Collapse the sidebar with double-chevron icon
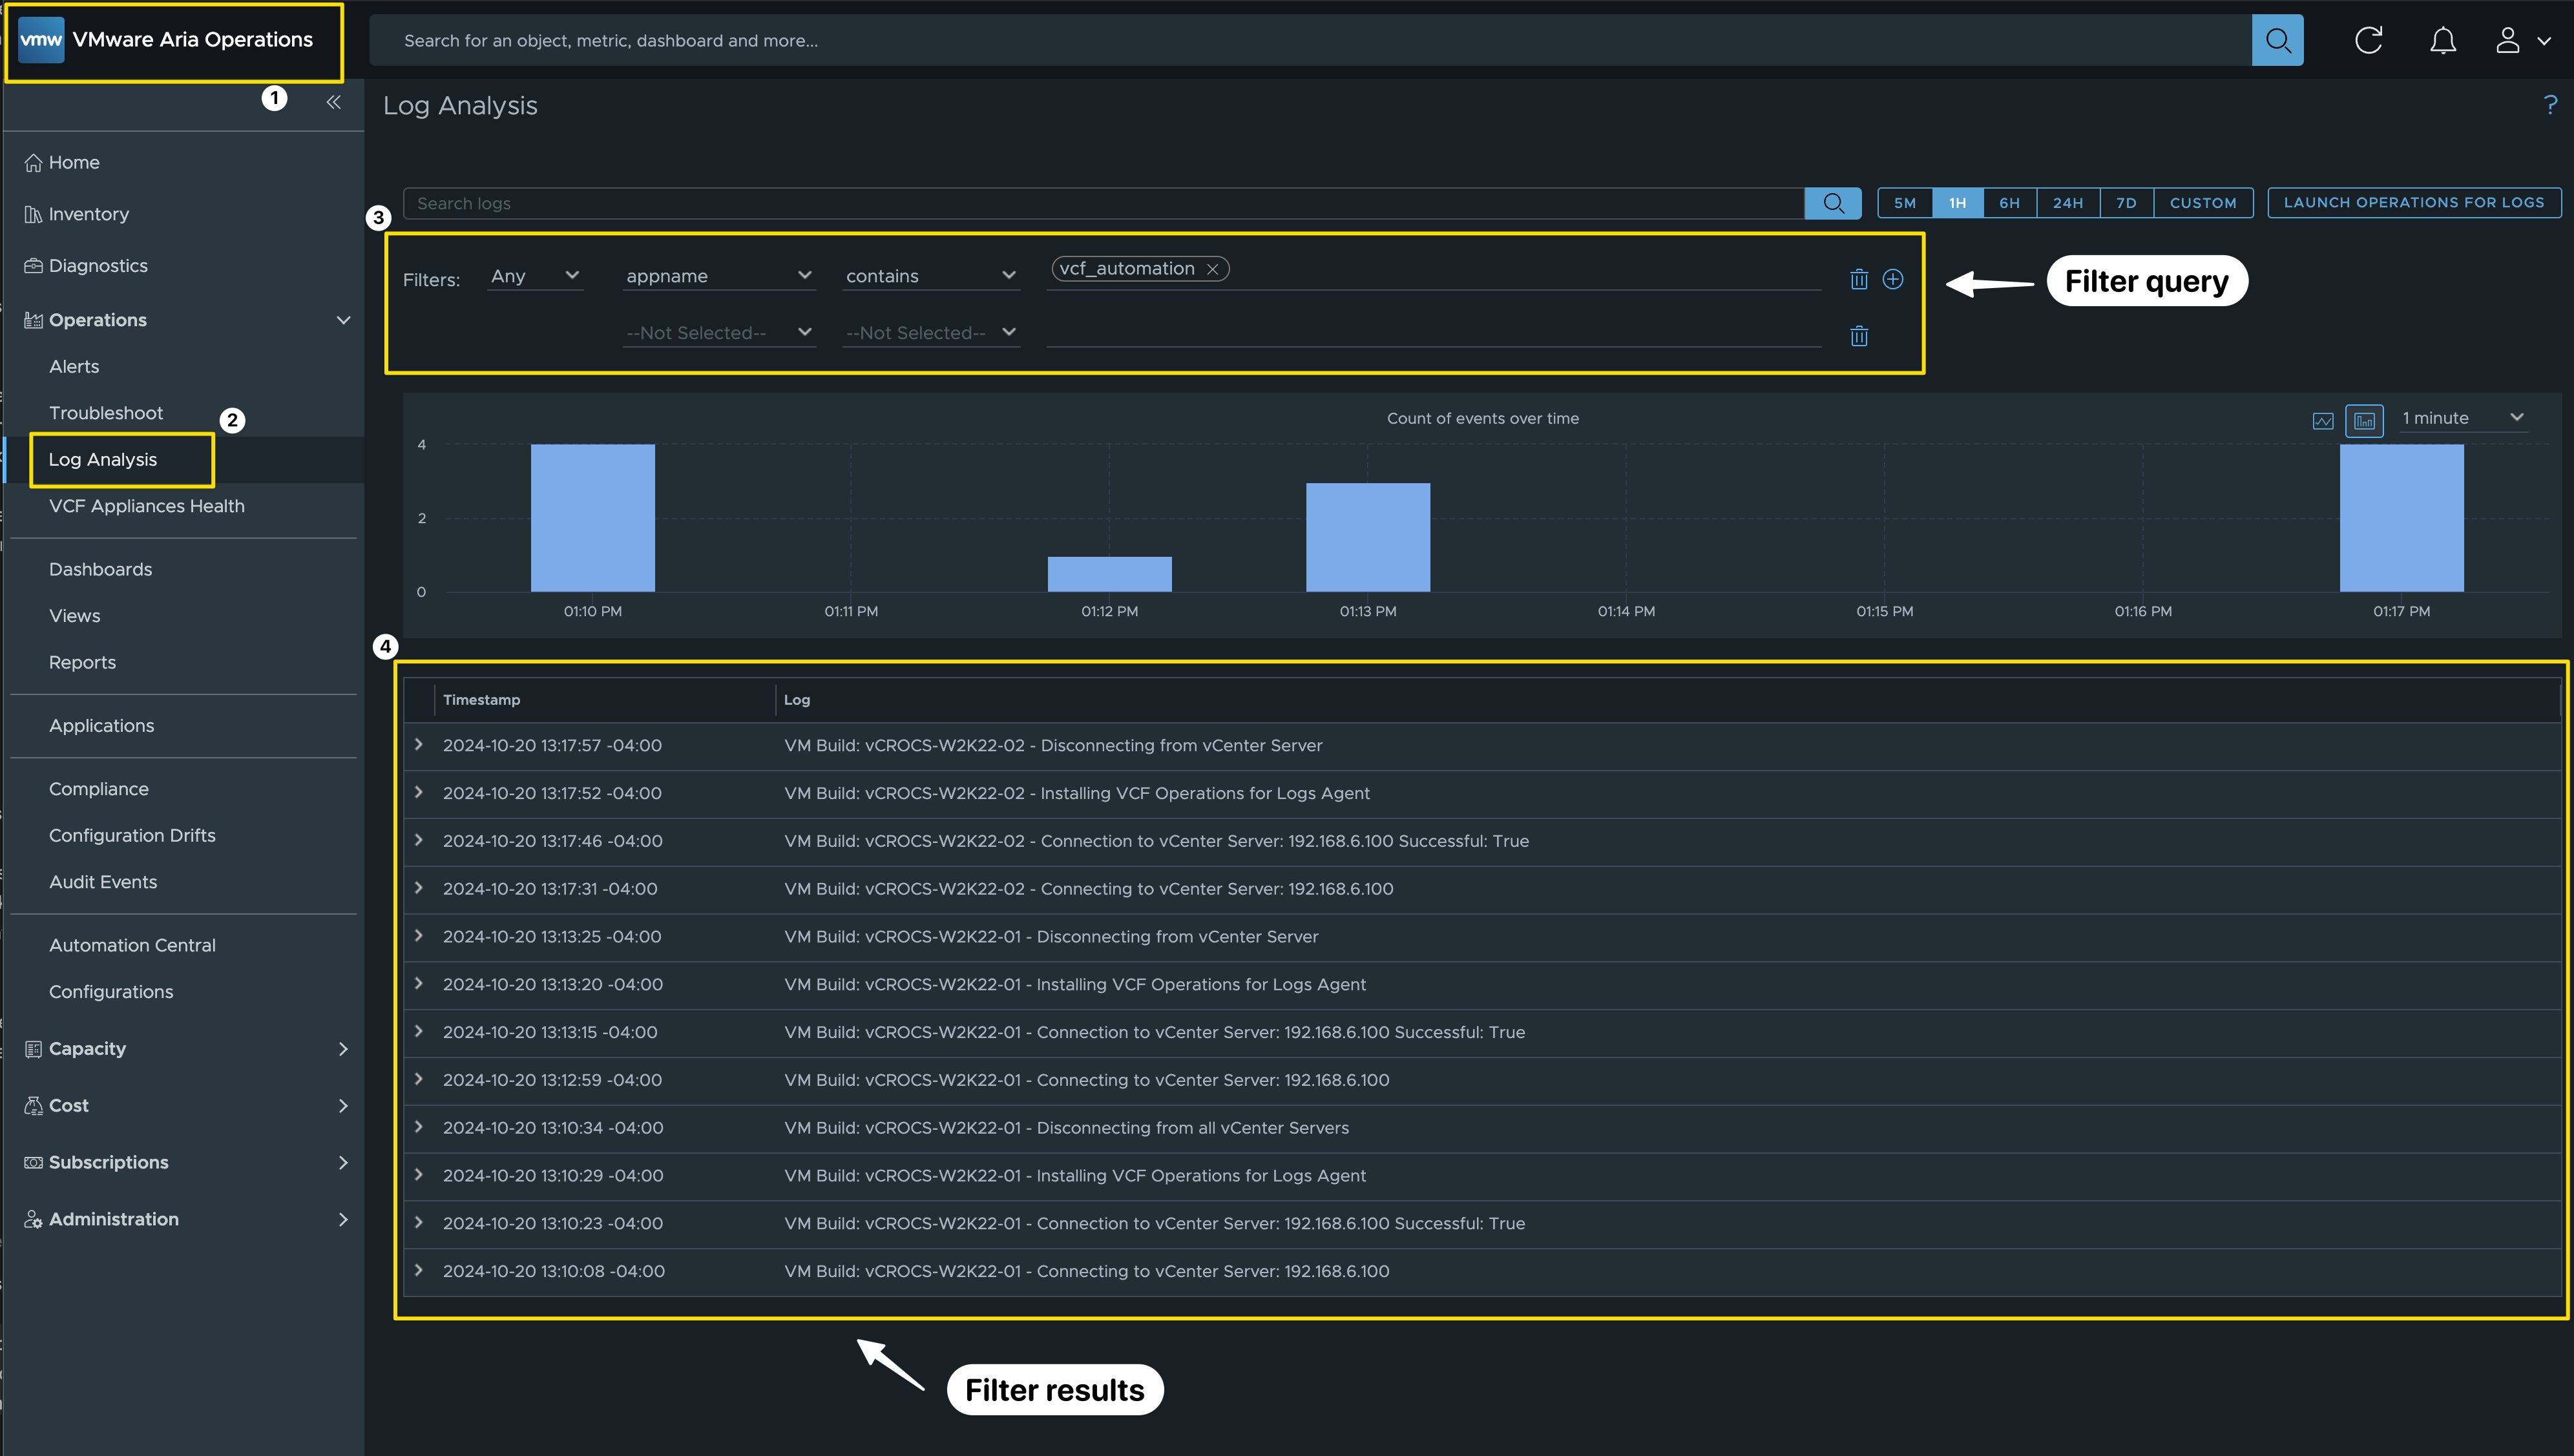Image resolution: width=2574 pixels, height=1456 pixels. (333, 102)
